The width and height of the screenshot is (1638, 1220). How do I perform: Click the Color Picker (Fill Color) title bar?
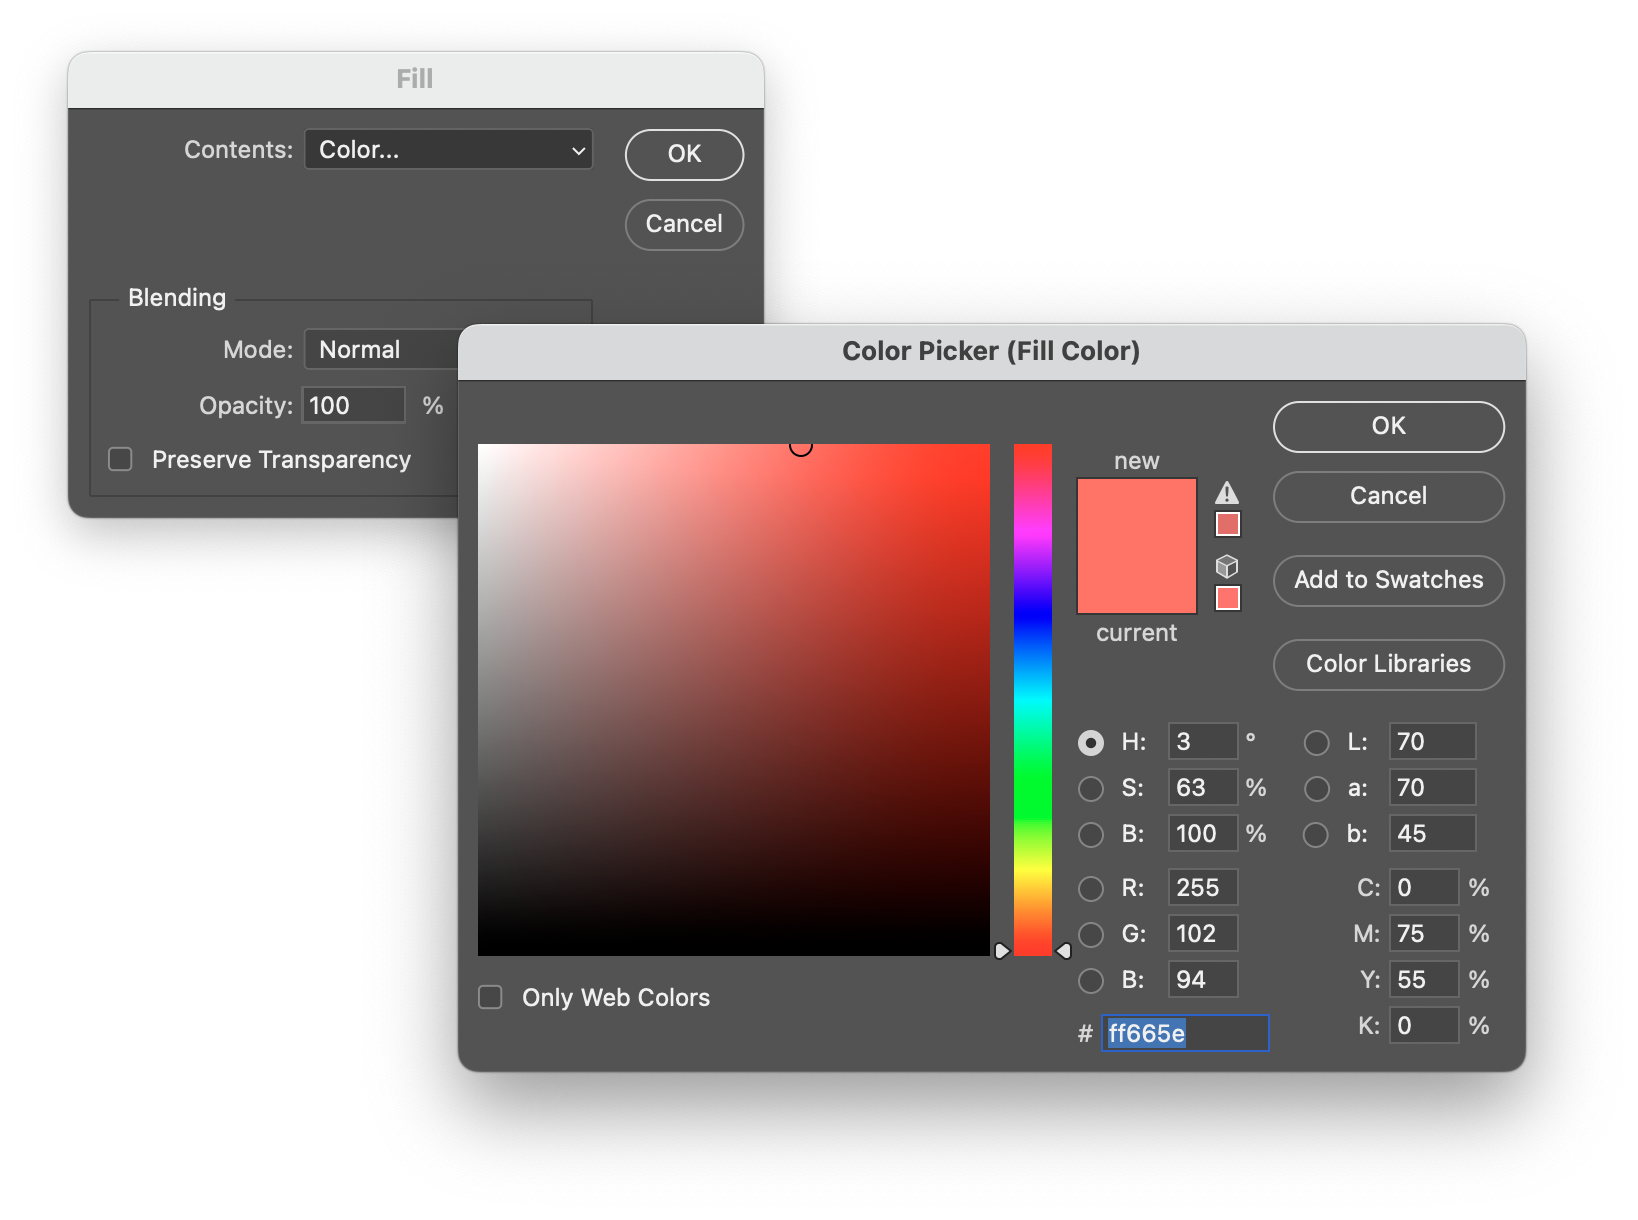pyautogui.click(x=991, y=351)
